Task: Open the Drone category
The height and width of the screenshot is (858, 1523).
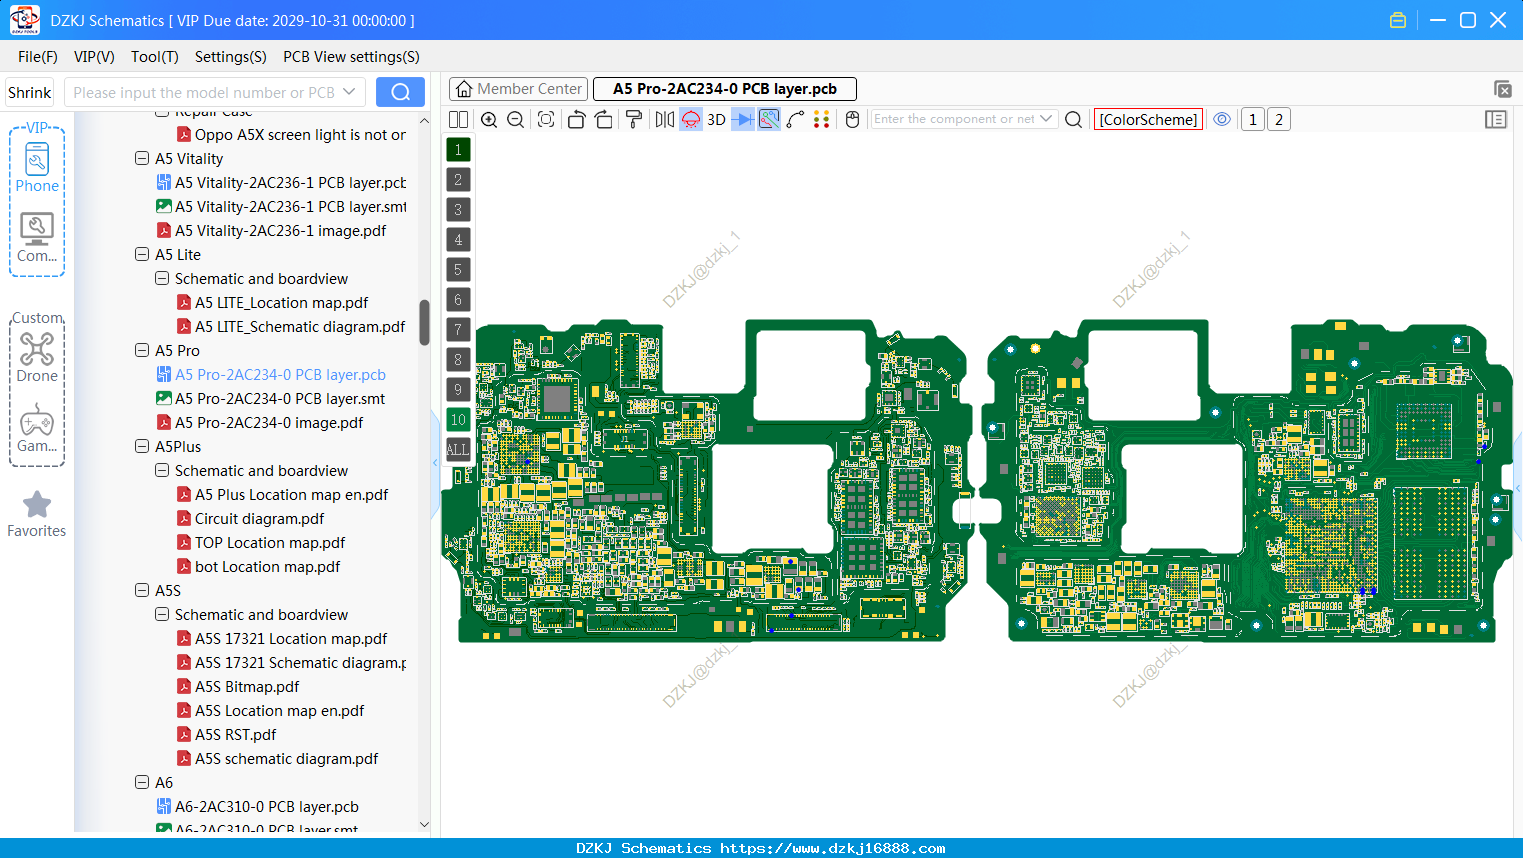Action: coord(37,358)
